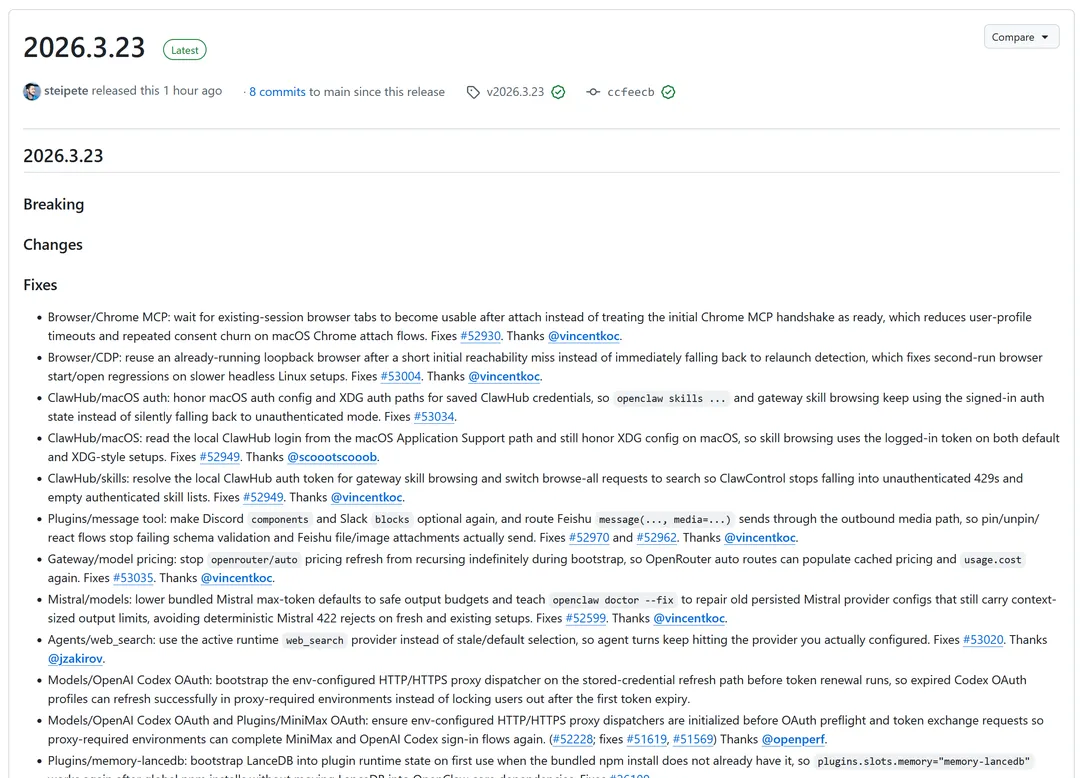Open issue #52930 link

click(480, 336)
